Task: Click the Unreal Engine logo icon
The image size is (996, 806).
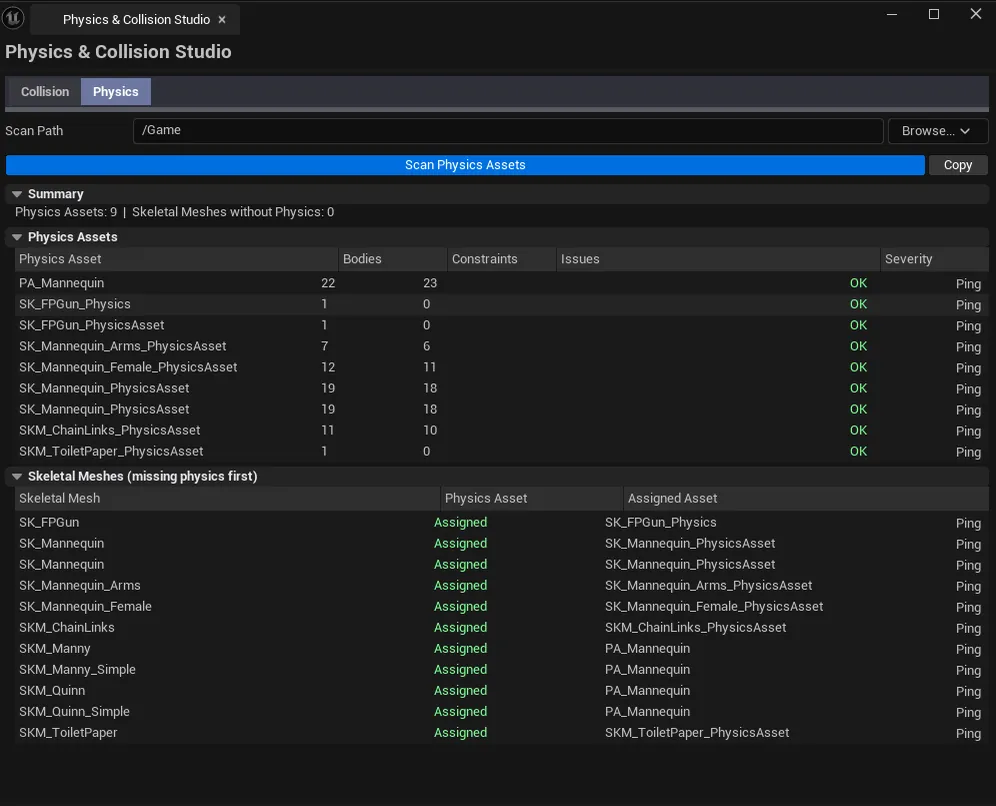Action: pyautogui.click(x=13, y=18)
